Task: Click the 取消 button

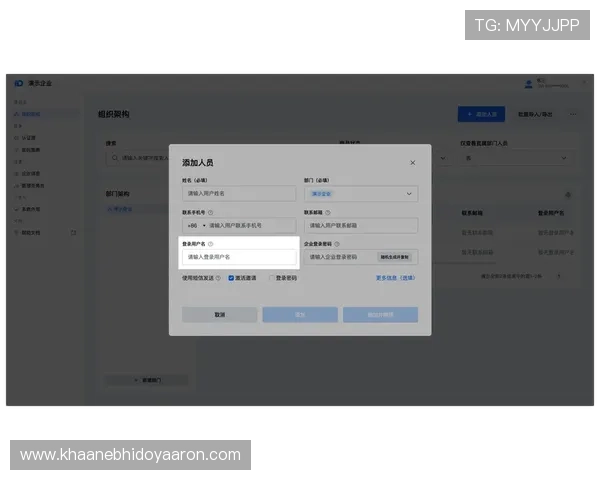Action: coord(219,314)
